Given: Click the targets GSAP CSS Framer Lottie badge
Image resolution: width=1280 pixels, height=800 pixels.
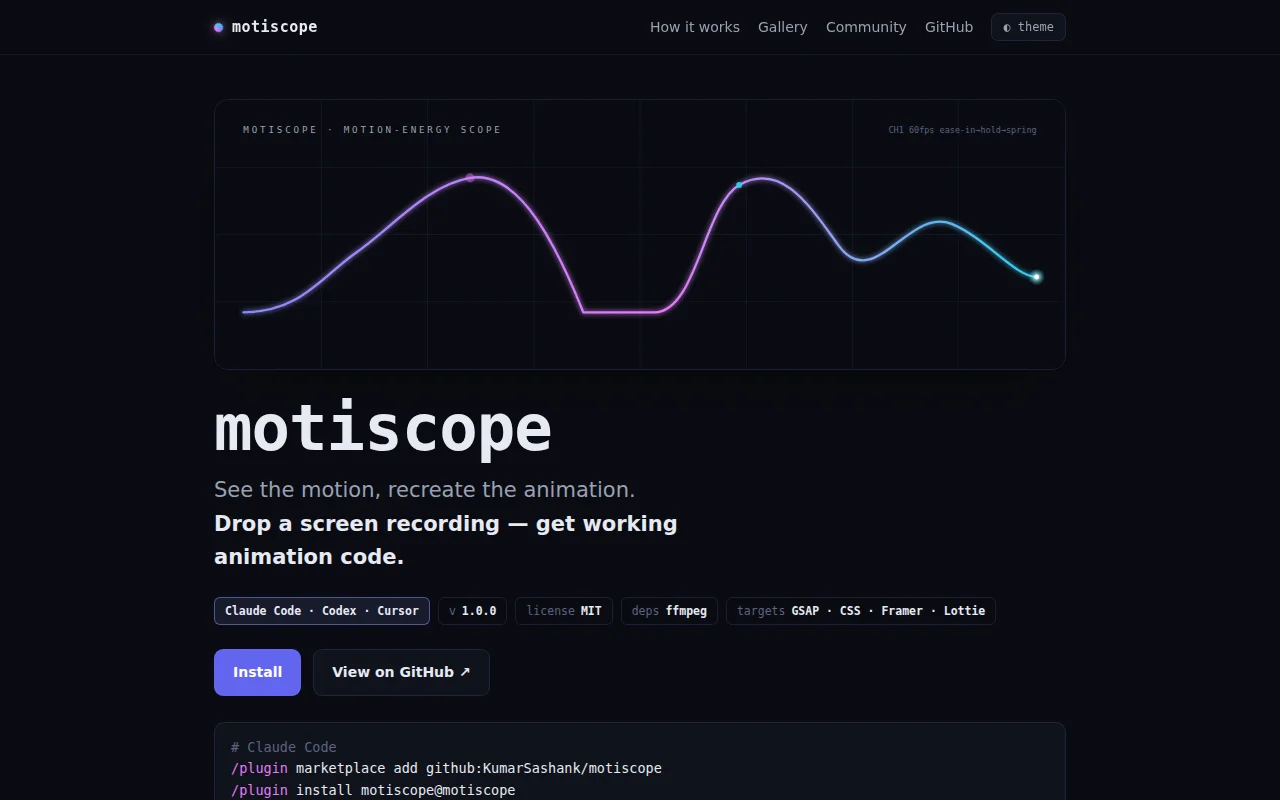Looking at the screenshot, I should pyautogui.click(x=861, y=611).
